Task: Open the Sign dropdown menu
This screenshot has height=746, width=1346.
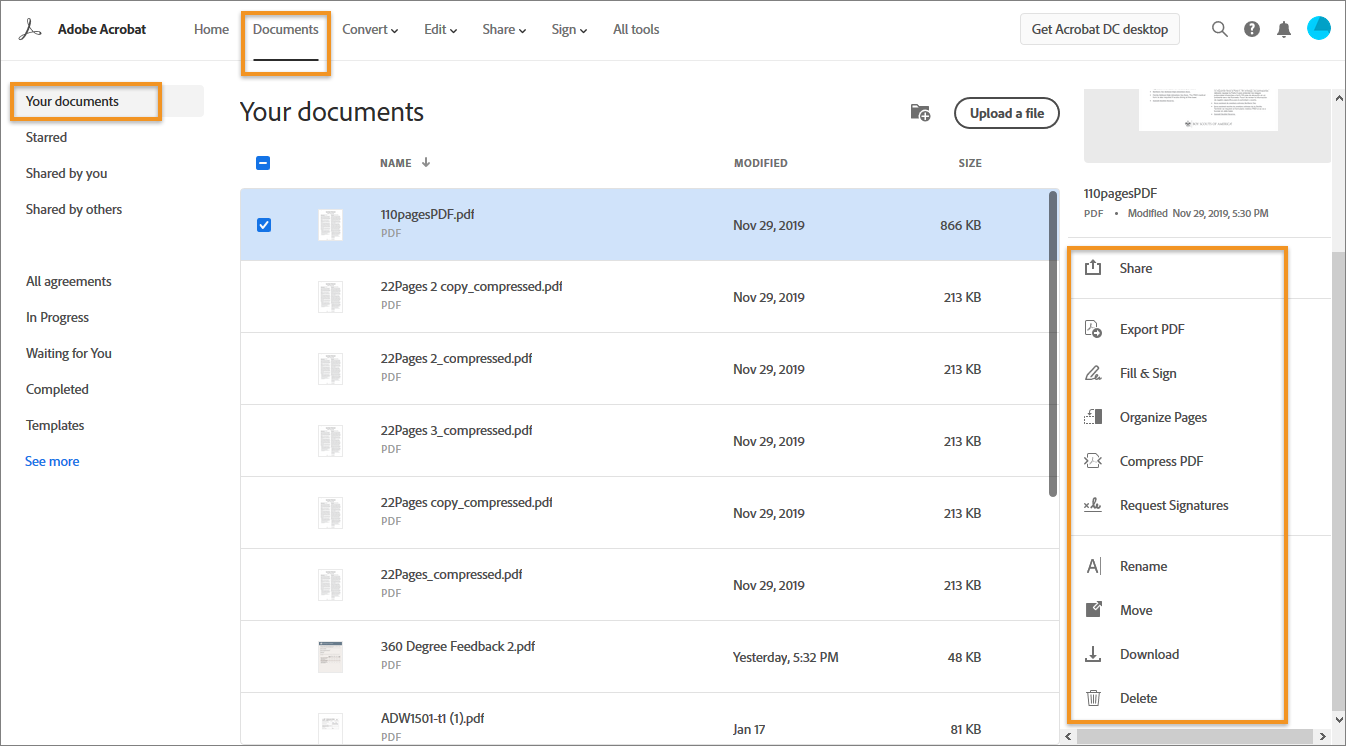Action: pos(569,29)
